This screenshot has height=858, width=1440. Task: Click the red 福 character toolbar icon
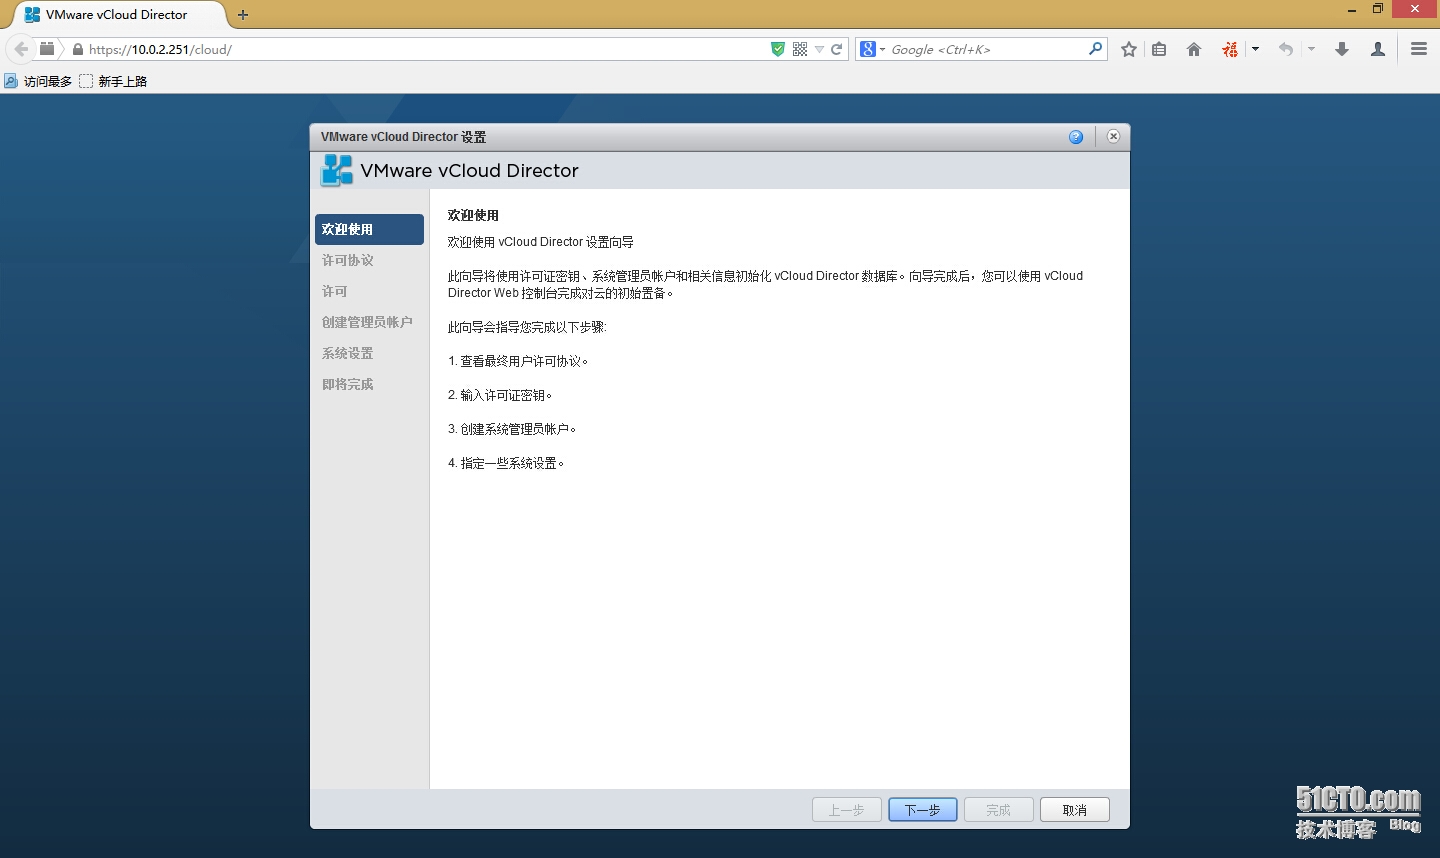point(1230,49)
